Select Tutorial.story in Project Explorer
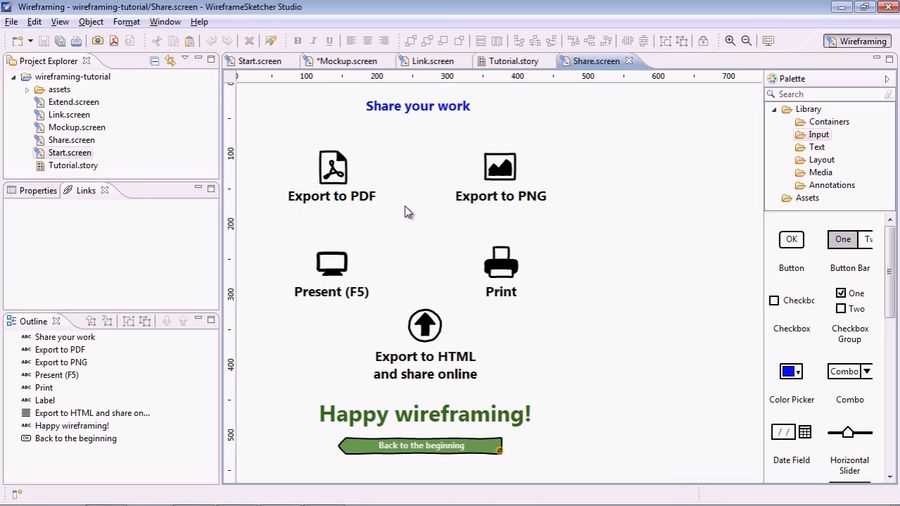This screenshot has width=900, height=506. [72, 165]
